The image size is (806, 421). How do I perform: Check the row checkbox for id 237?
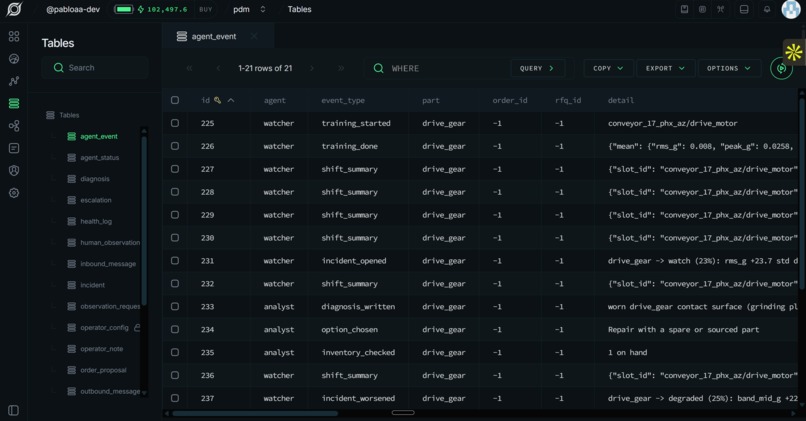click(x=175, y=398)
